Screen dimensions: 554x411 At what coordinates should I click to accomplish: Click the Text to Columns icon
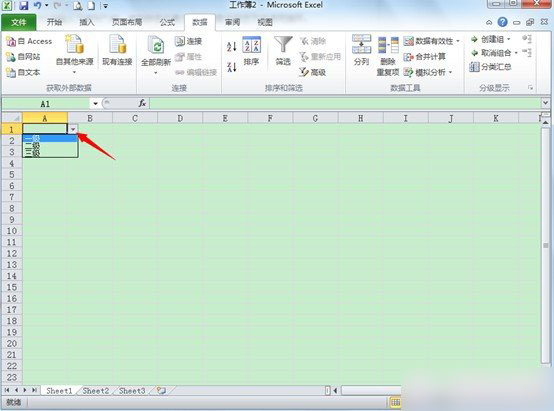click(361, 44)
